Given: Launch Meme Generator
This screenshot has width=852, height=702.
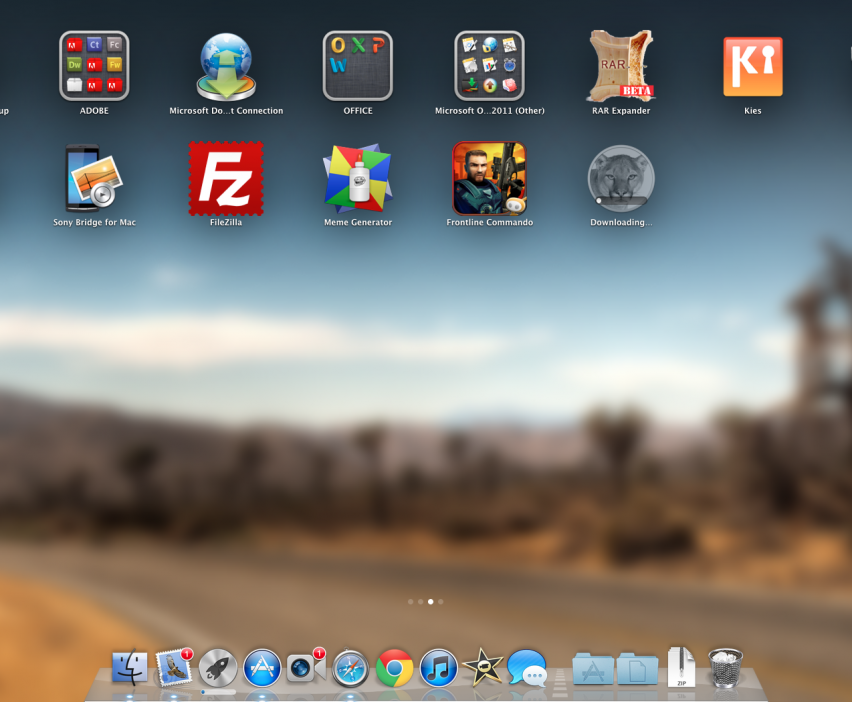Looking at the screenshot, I should coord(357,178).
